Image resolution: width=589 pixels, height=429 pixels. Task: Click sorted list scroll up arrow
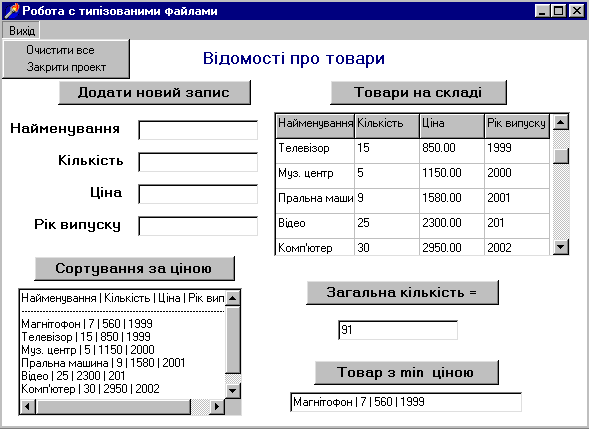point(233,298)
